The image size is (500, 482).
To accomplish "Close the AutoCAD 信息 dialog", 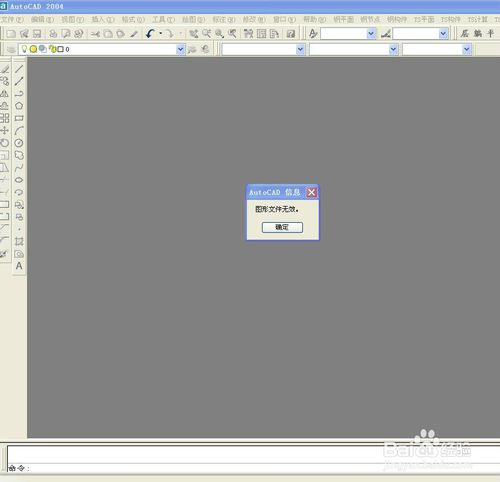I will 311,192.
